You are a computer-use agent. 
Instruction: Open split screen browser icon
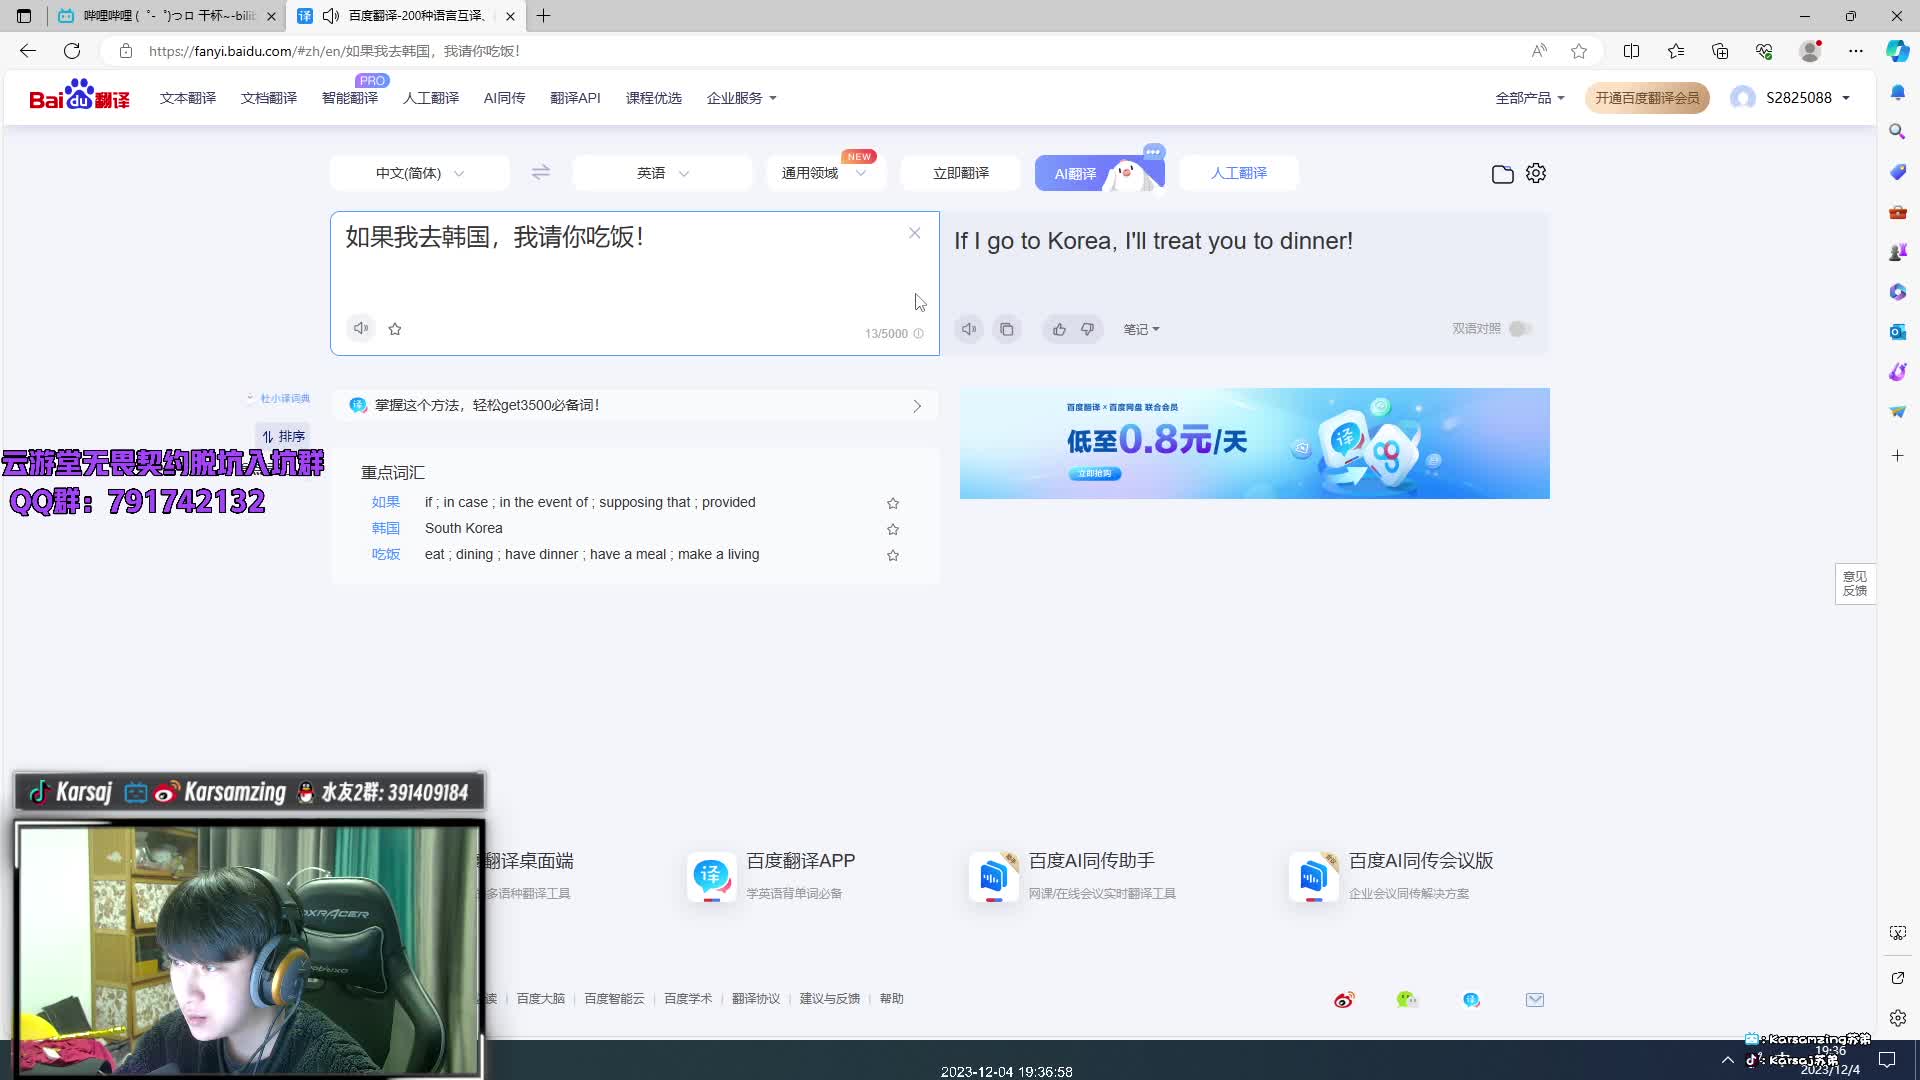tap(1631, 51)
